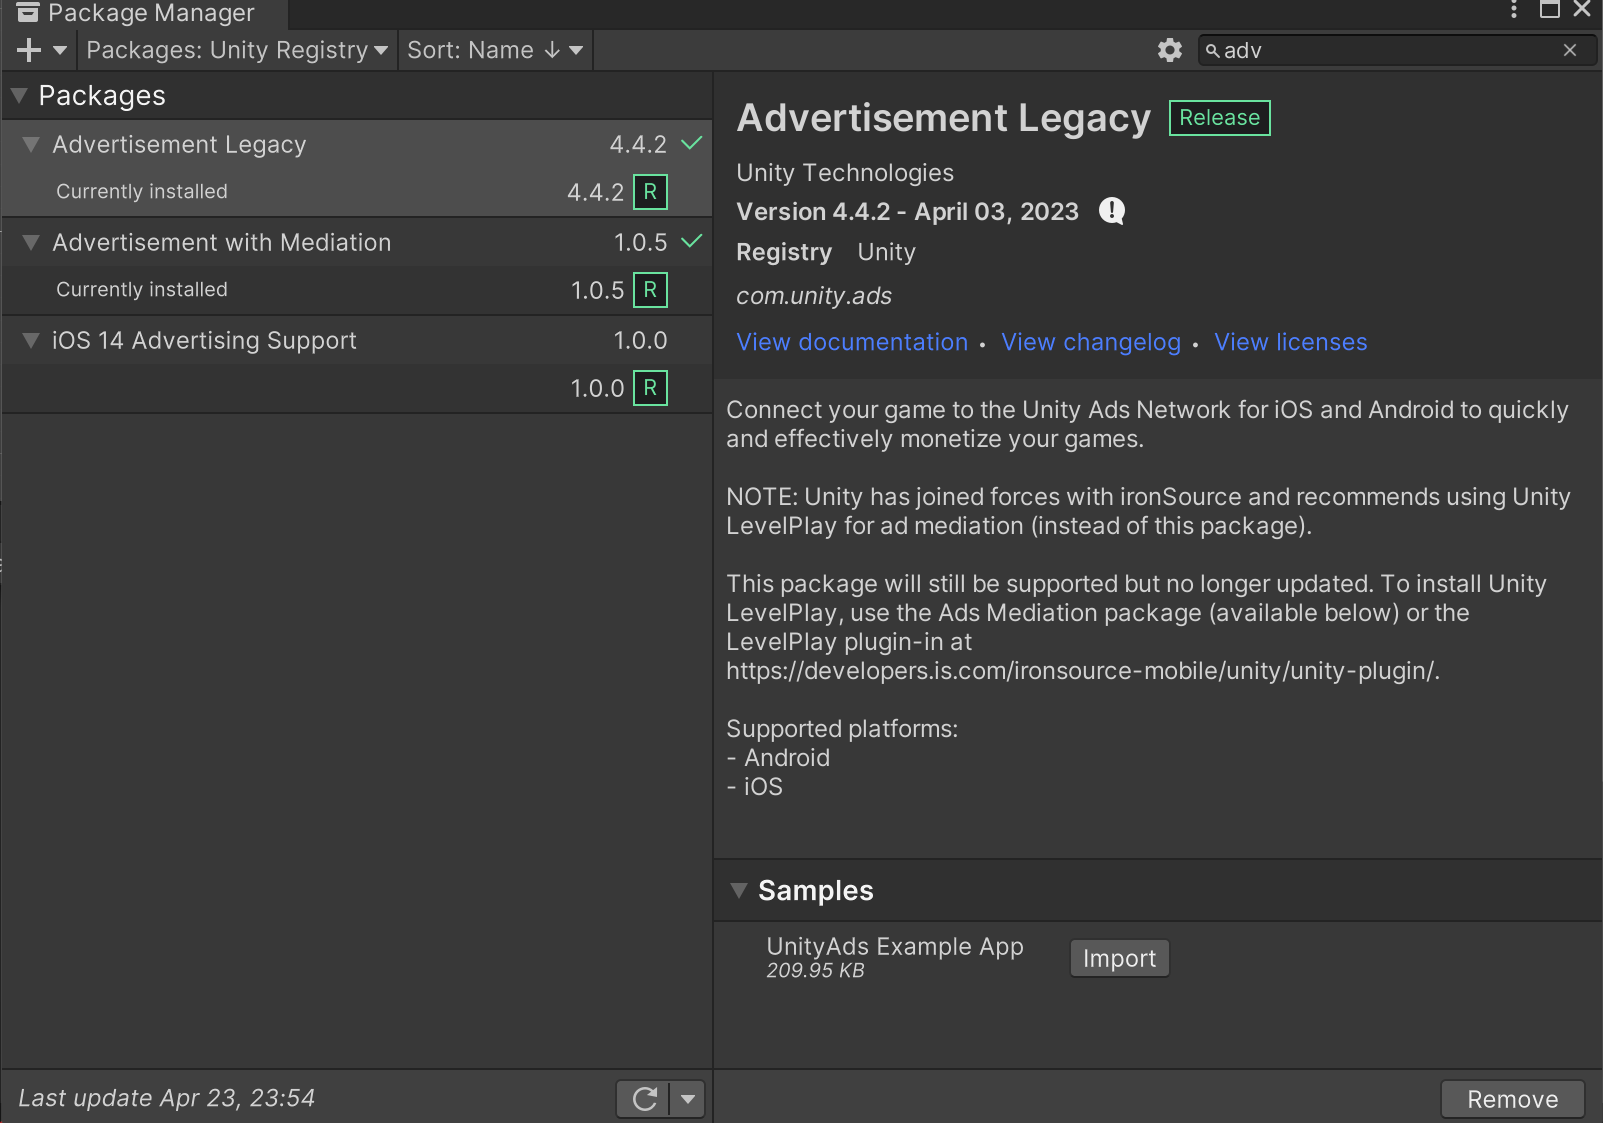Viewport: 1603px width, 1123px height.
Task: Remove the Advertisement Legacy package
Action: tap(1513, 1099)
